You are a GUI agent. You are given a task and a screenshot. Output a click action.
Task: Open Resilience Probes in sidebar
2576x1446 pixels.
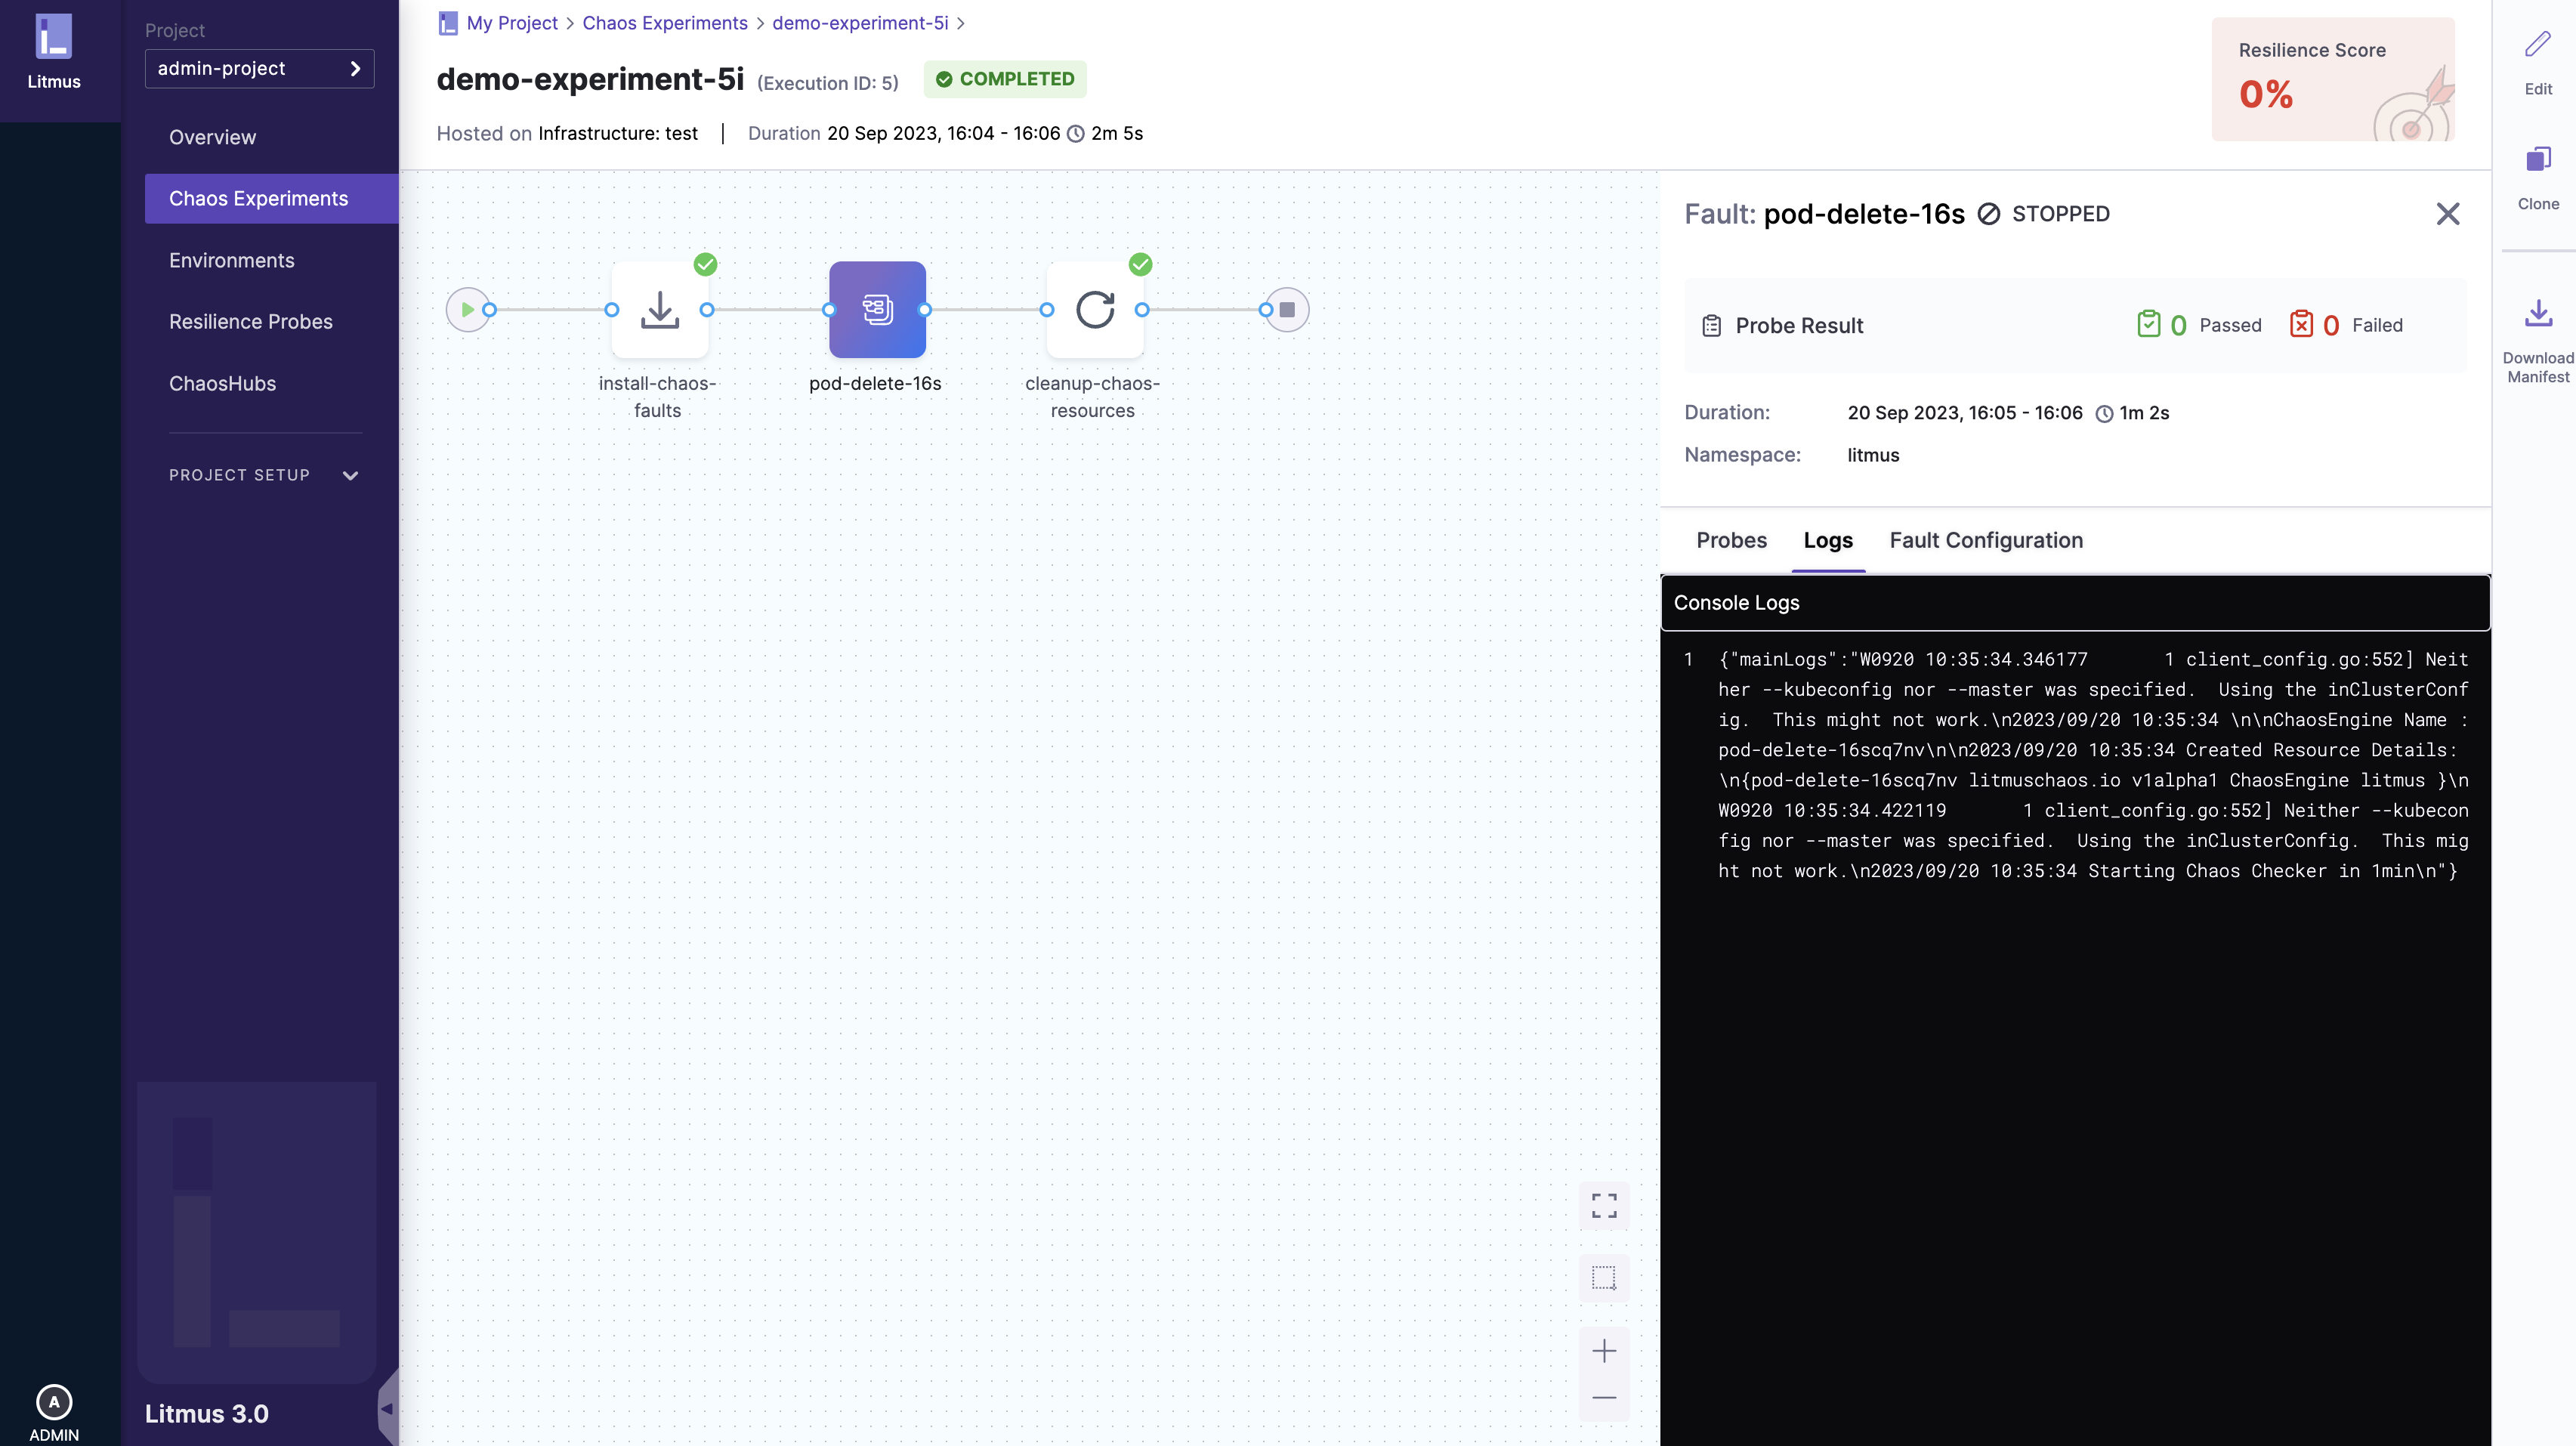pos(250,322)
